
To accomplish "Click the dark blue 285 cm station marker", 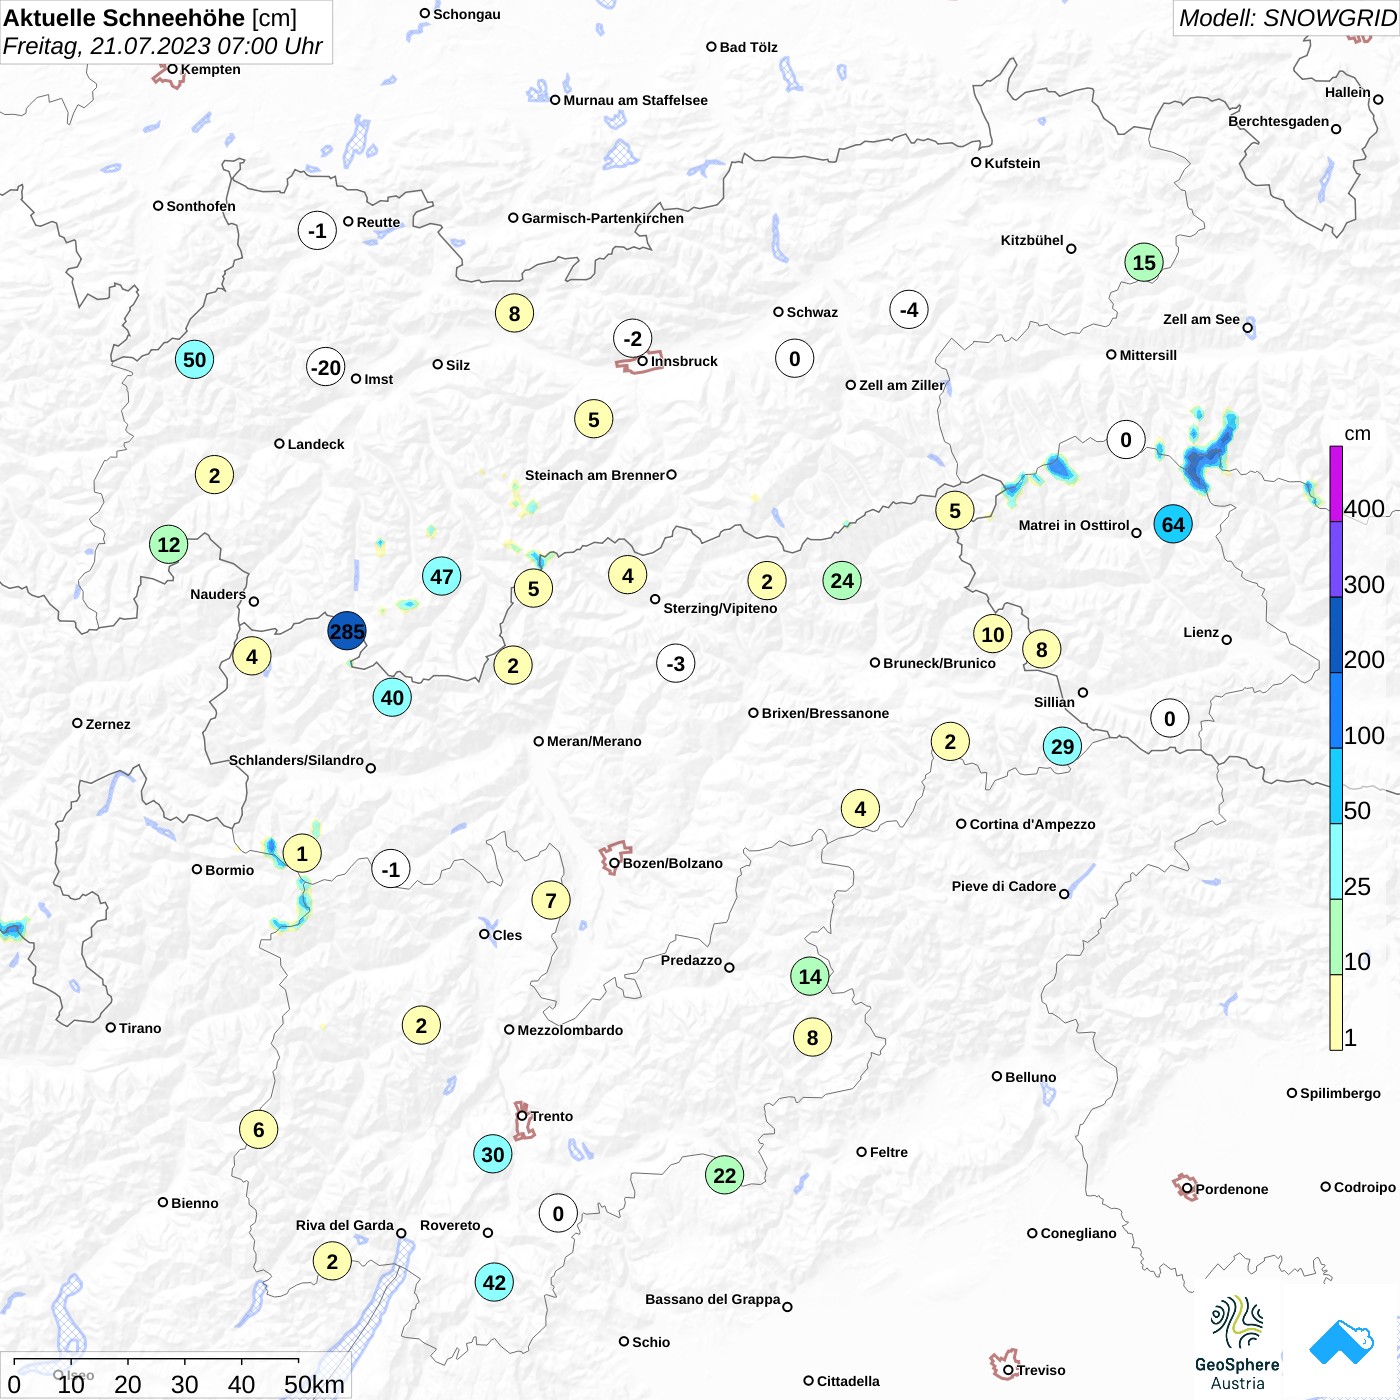I will coord(347,631).
